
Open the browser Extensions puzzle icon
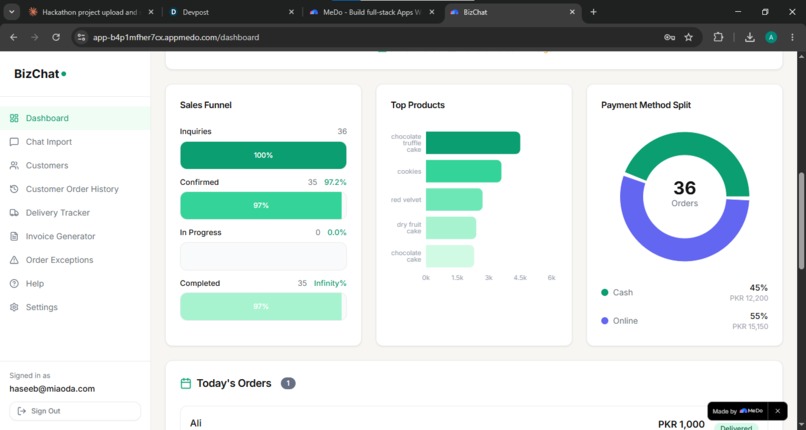[x=718, y=37]
